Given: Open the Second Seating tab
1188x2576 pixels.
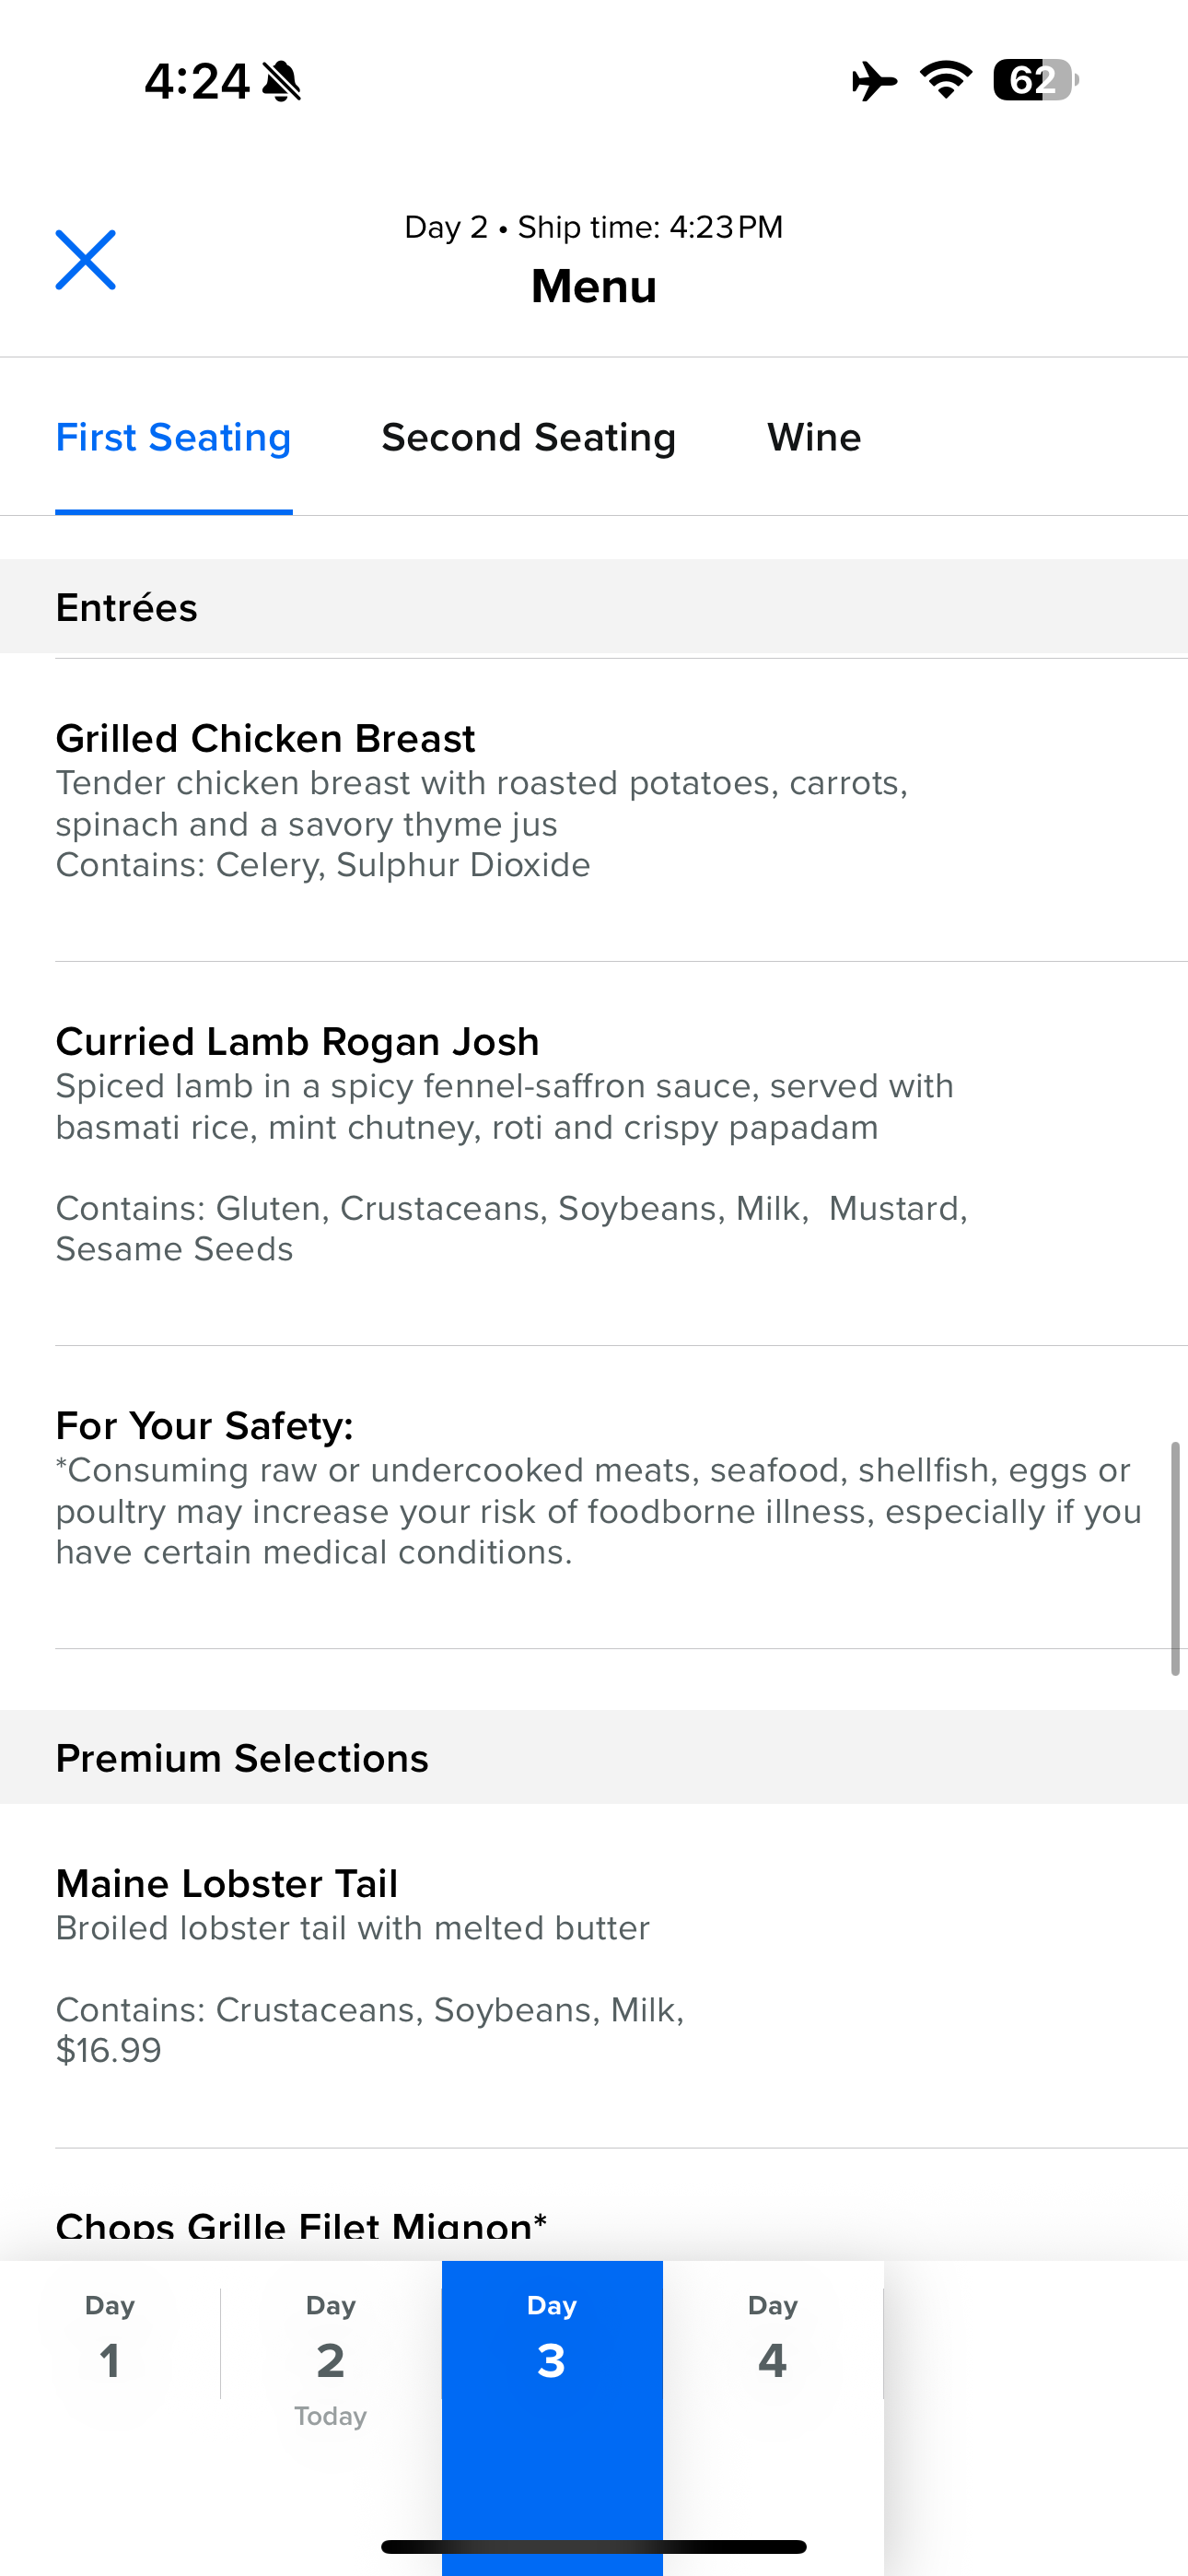Looking at the screenshot, I should [528, 438].
